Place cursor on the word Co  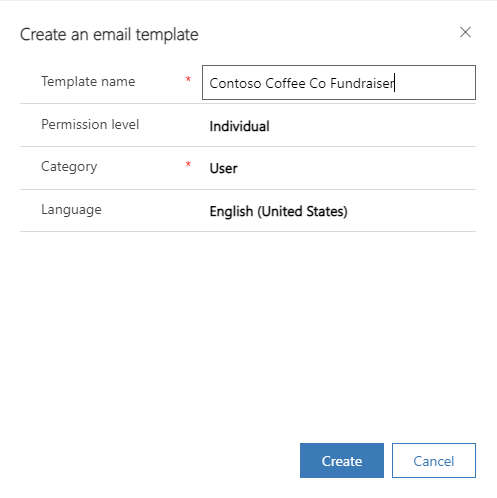(x=318, y=83)
